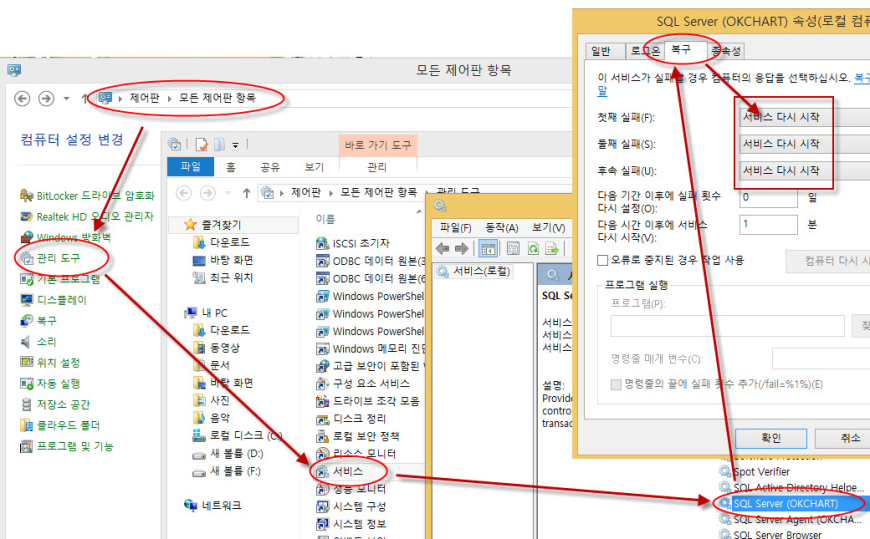Screen dimensions: 870x539
Task: Click the restart service minutes field
Action: 768,224
